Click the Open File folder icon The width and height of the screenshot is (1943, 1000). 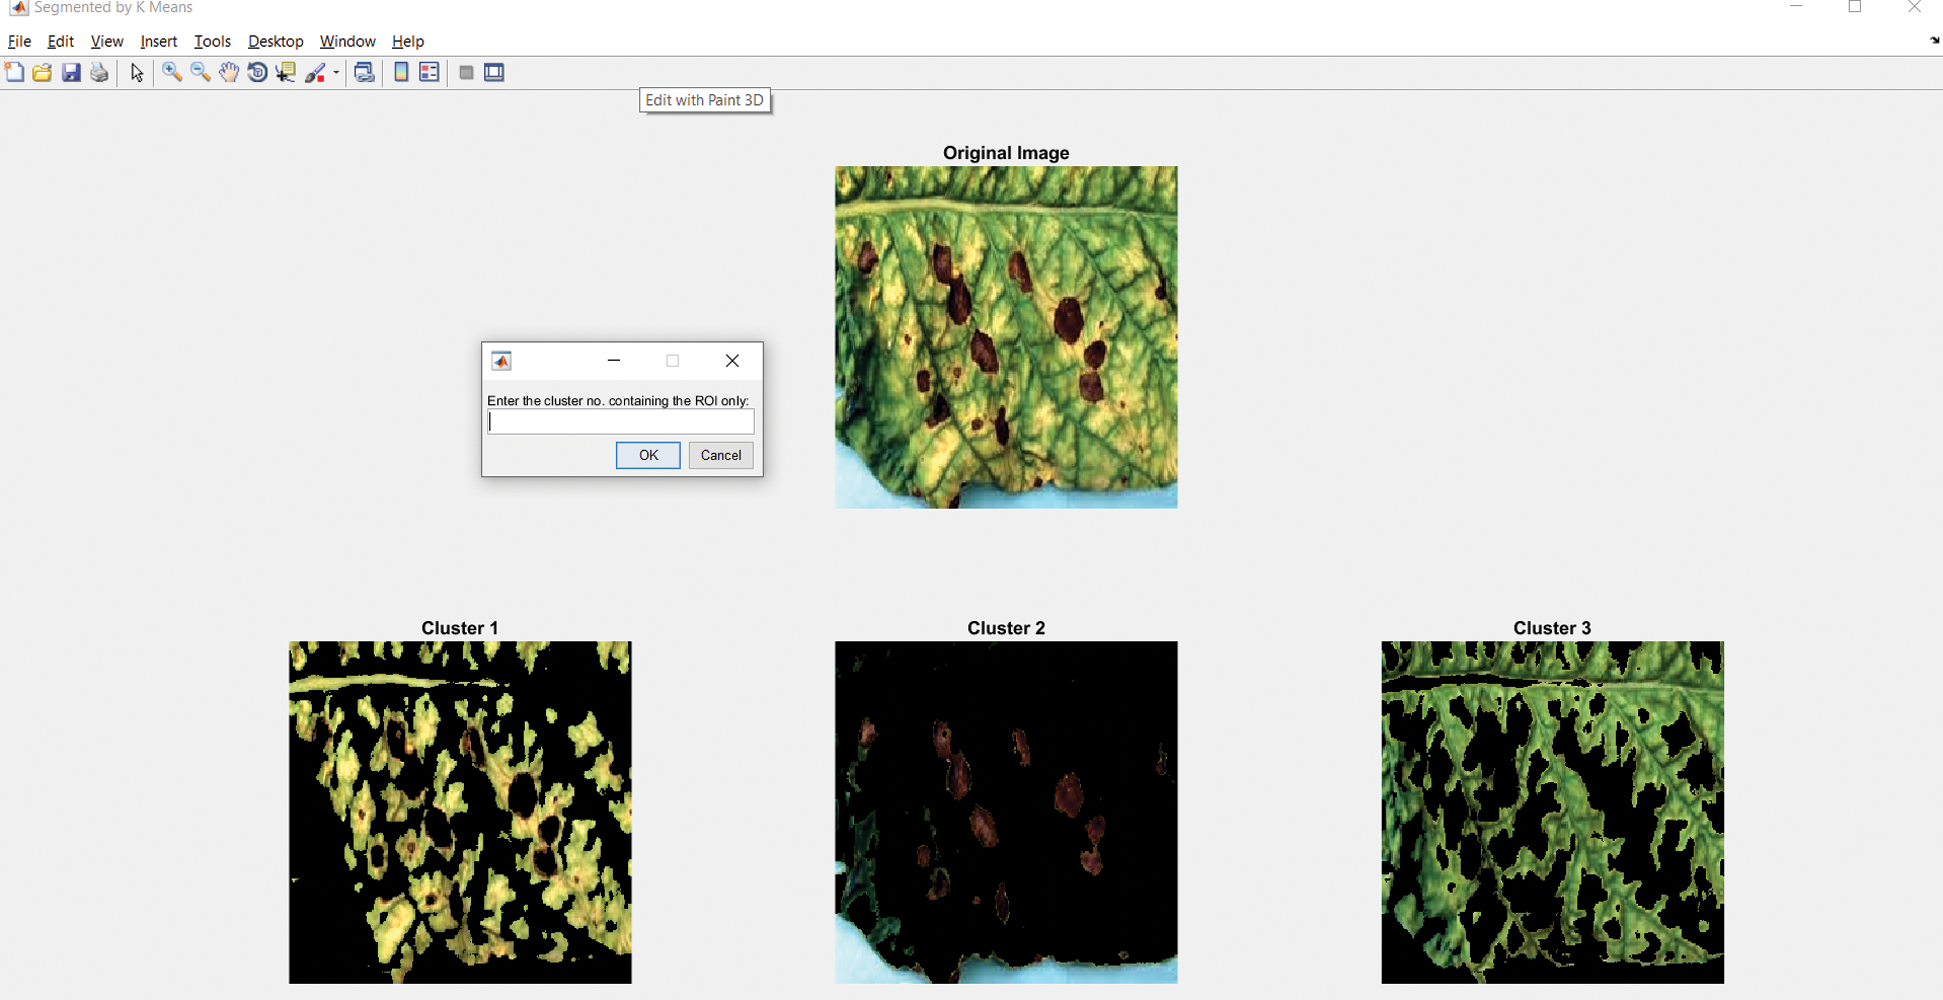pos(42,72)
